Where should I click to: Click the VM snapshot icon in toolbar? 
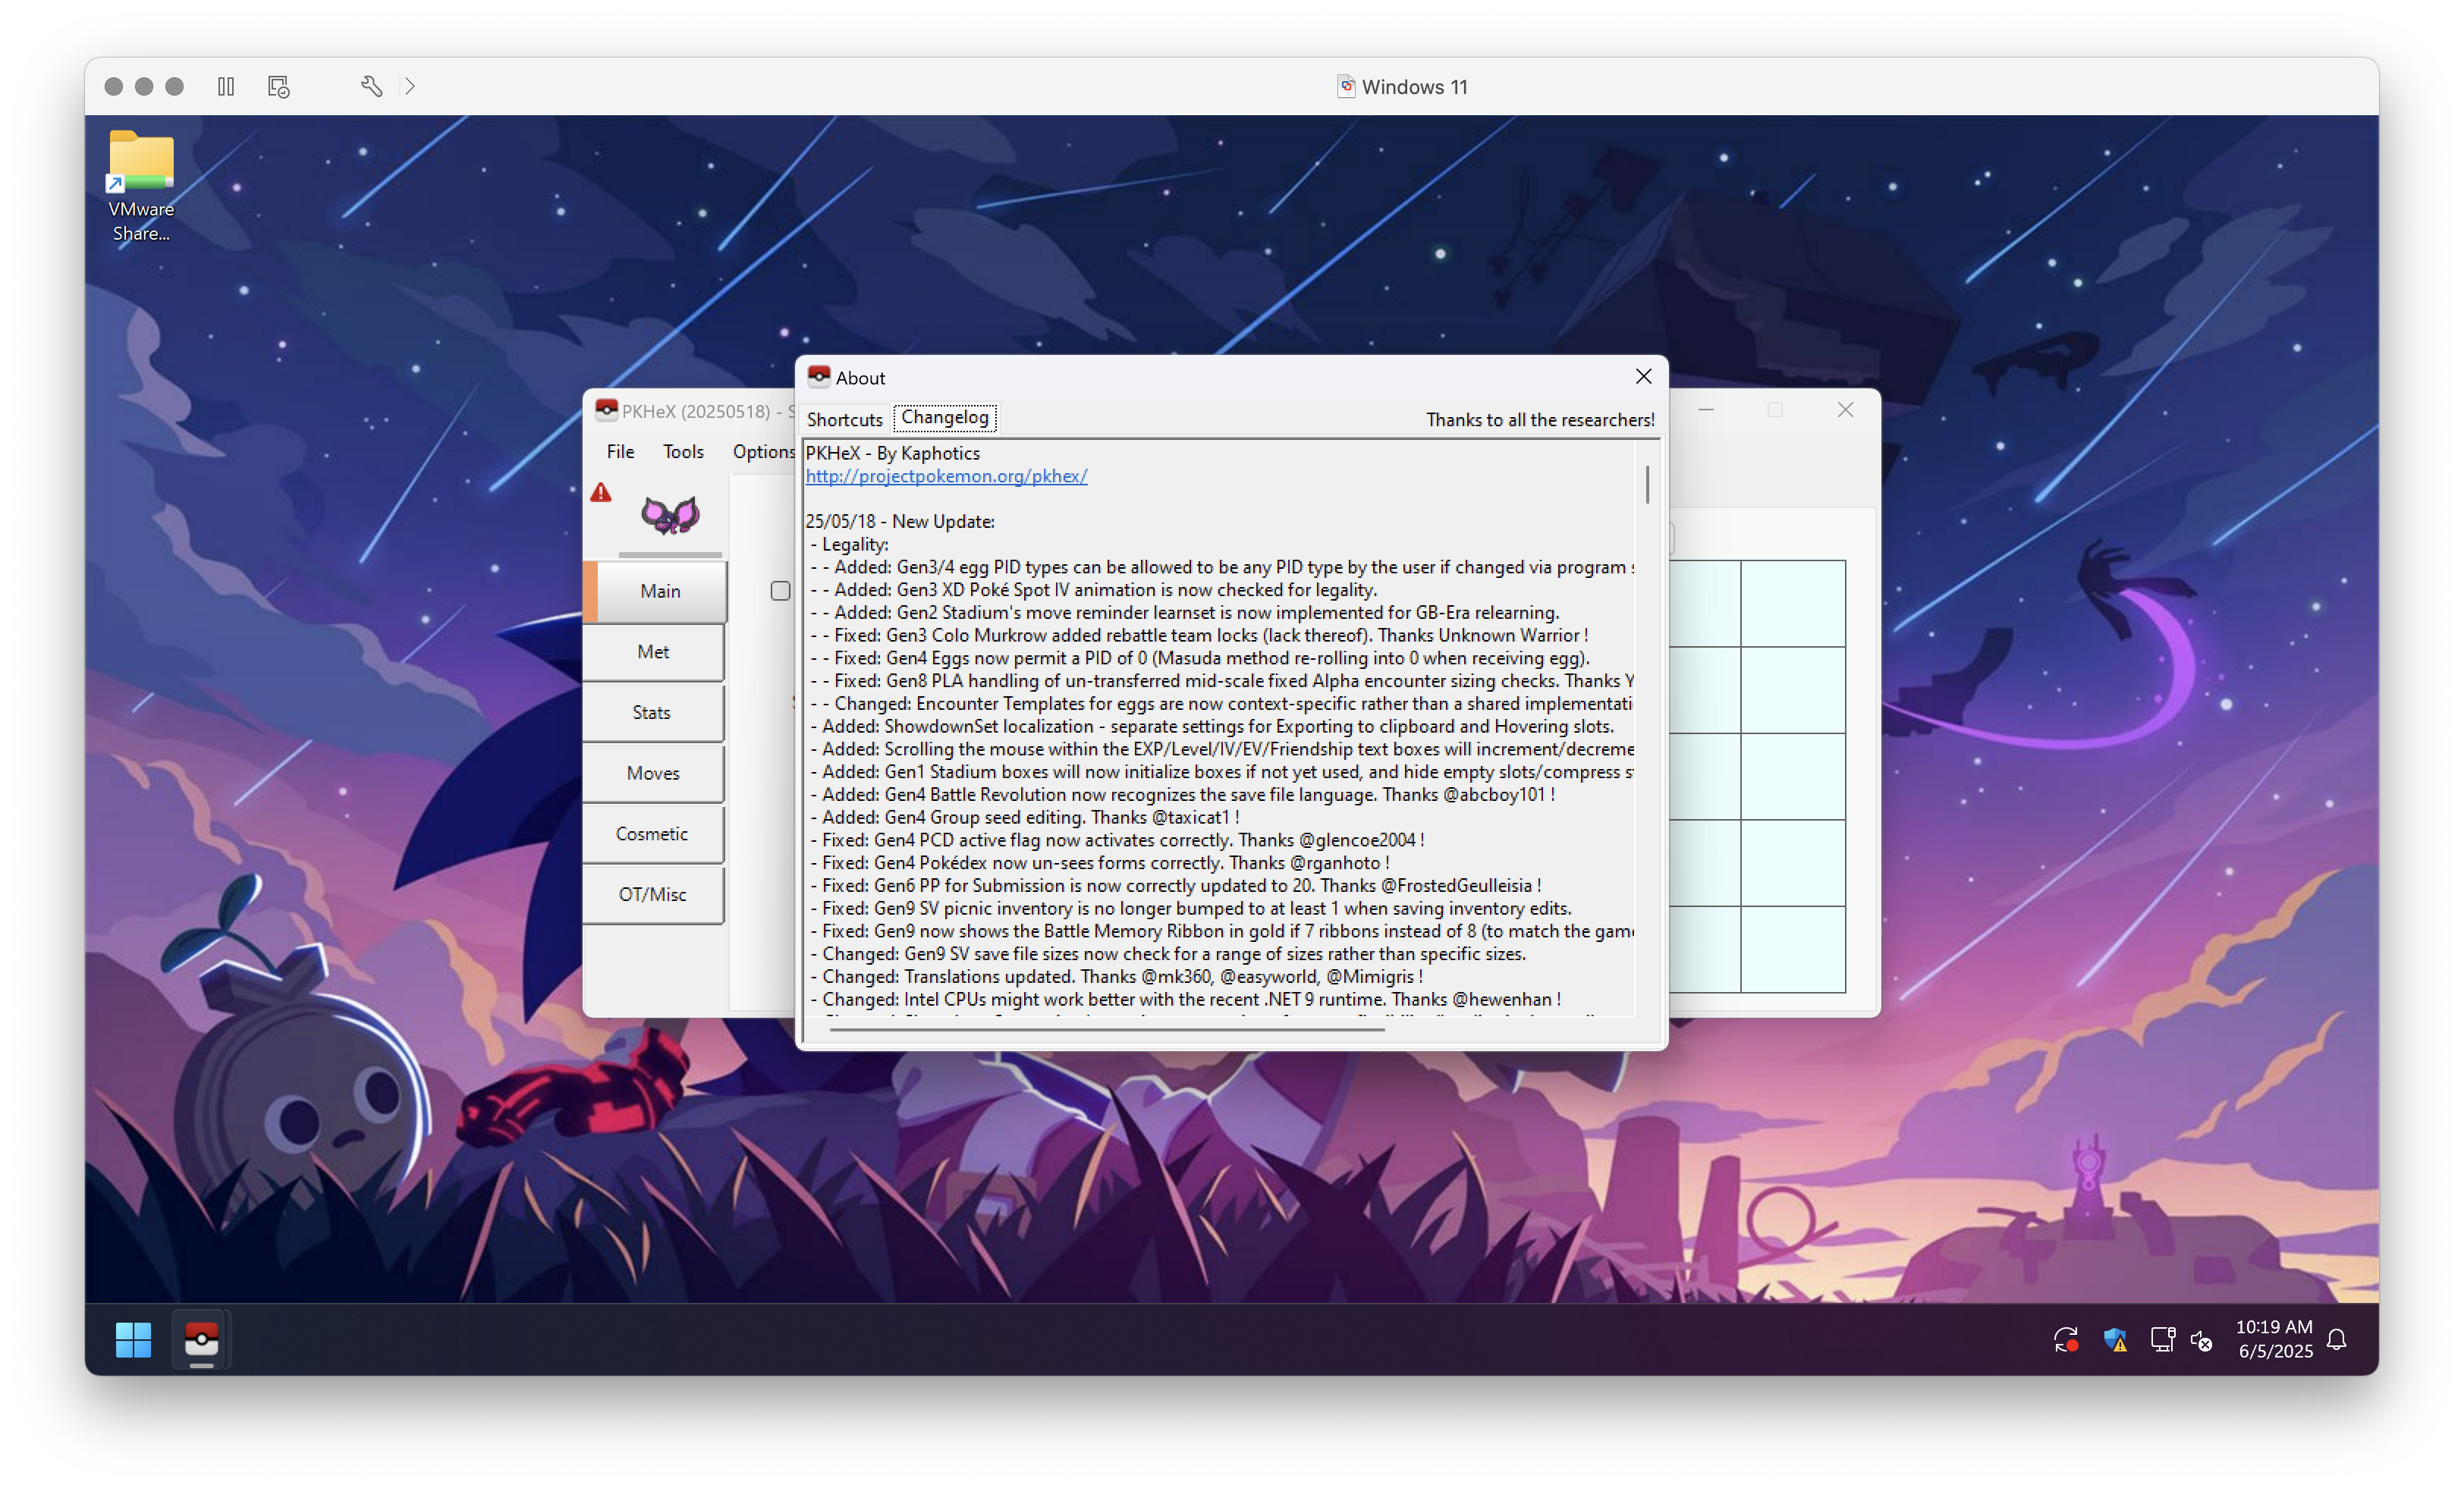pyautogui.click(x=279, y=86)
